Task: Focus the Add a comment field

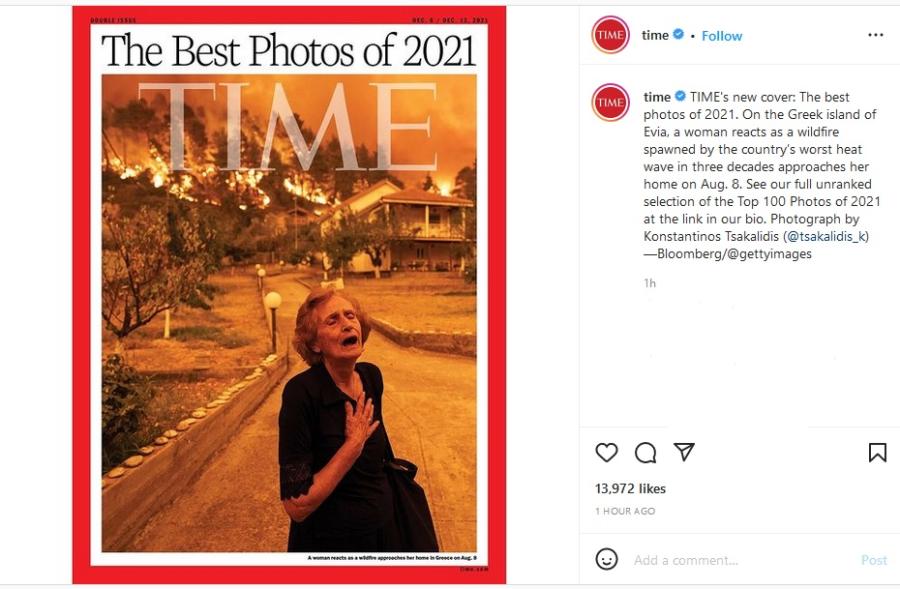Action: tap(740, 560)
